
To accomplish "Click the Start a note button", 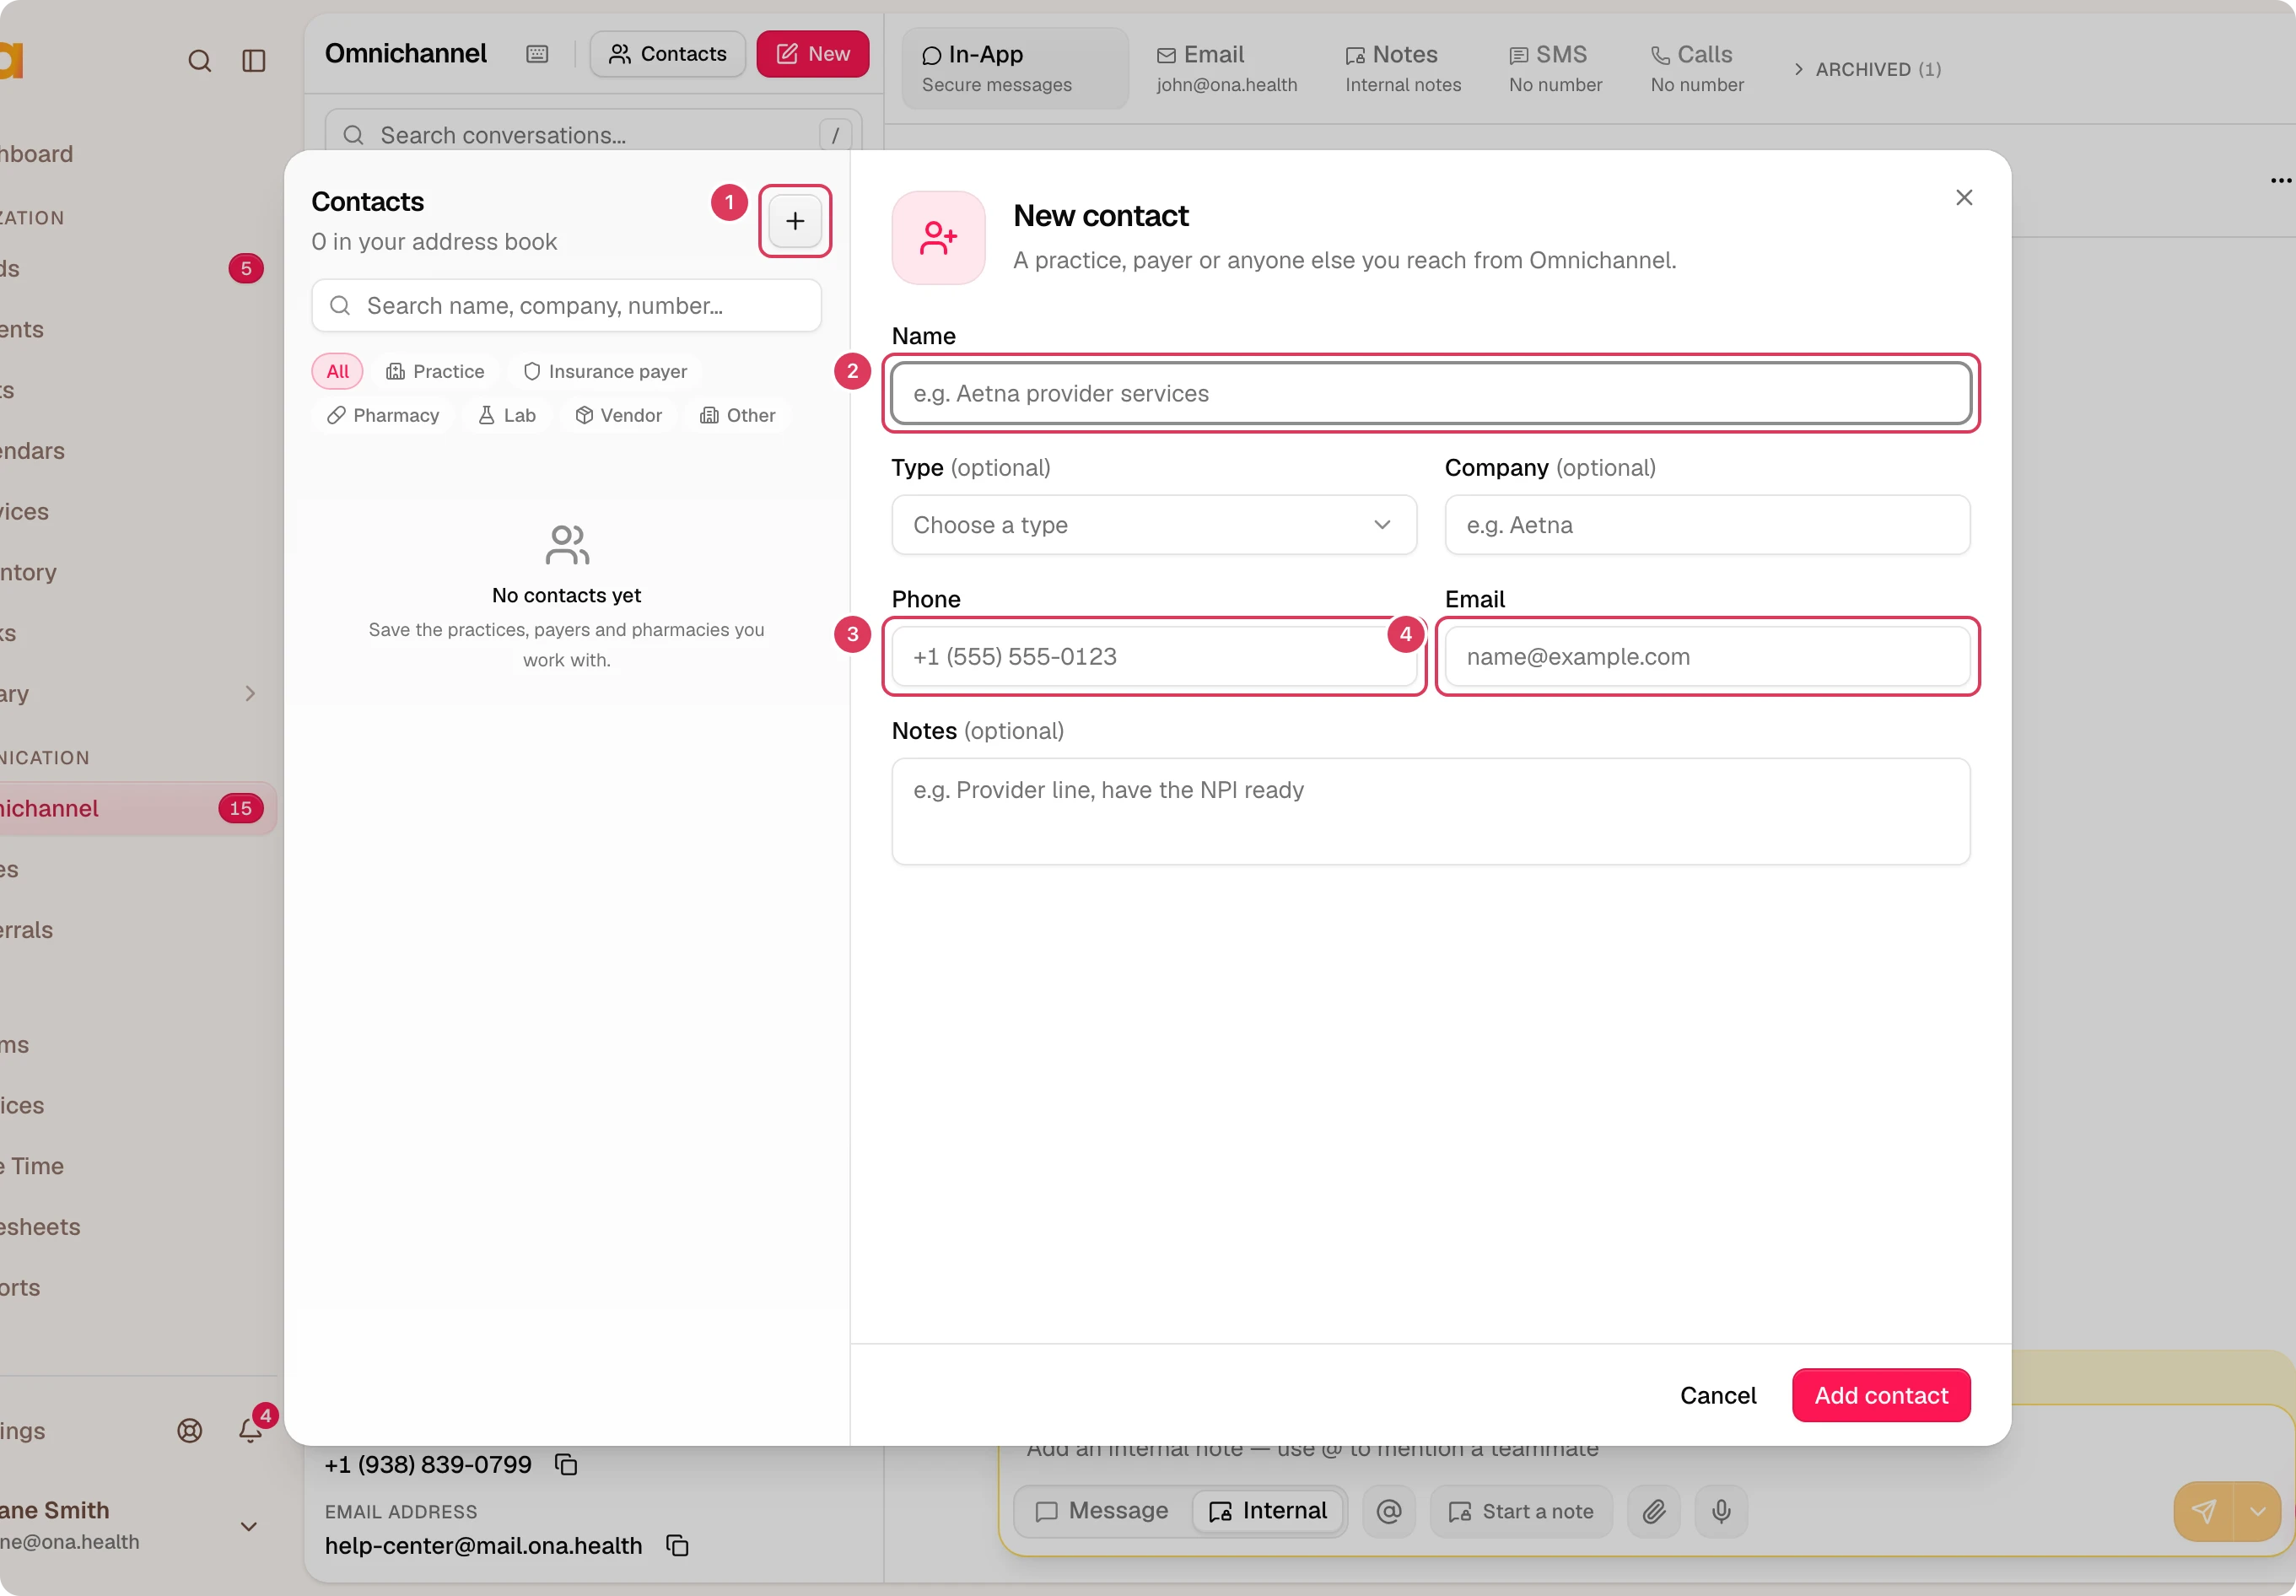I will (x=1521, y=1511).
